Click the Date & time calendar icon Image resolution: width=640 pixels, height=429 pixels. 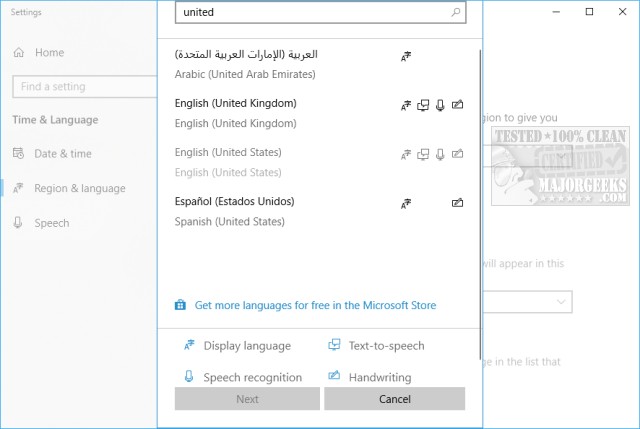coord(19,154)
